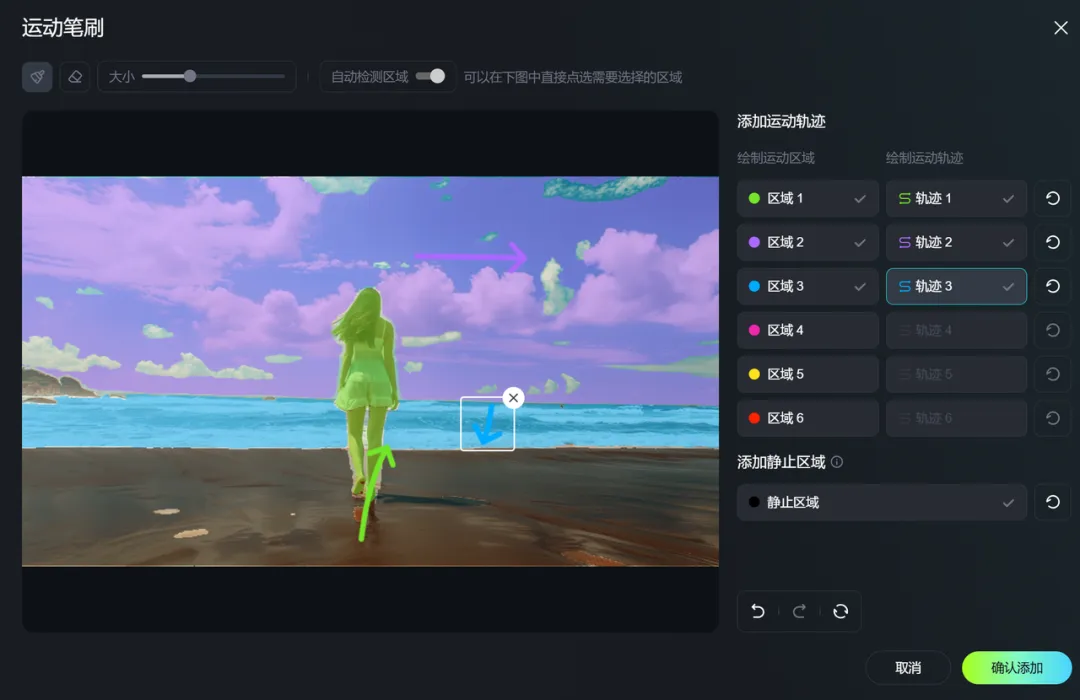Click the 添加运动轨迹 heading
1080x700 pixels.
tap(781, 121)
